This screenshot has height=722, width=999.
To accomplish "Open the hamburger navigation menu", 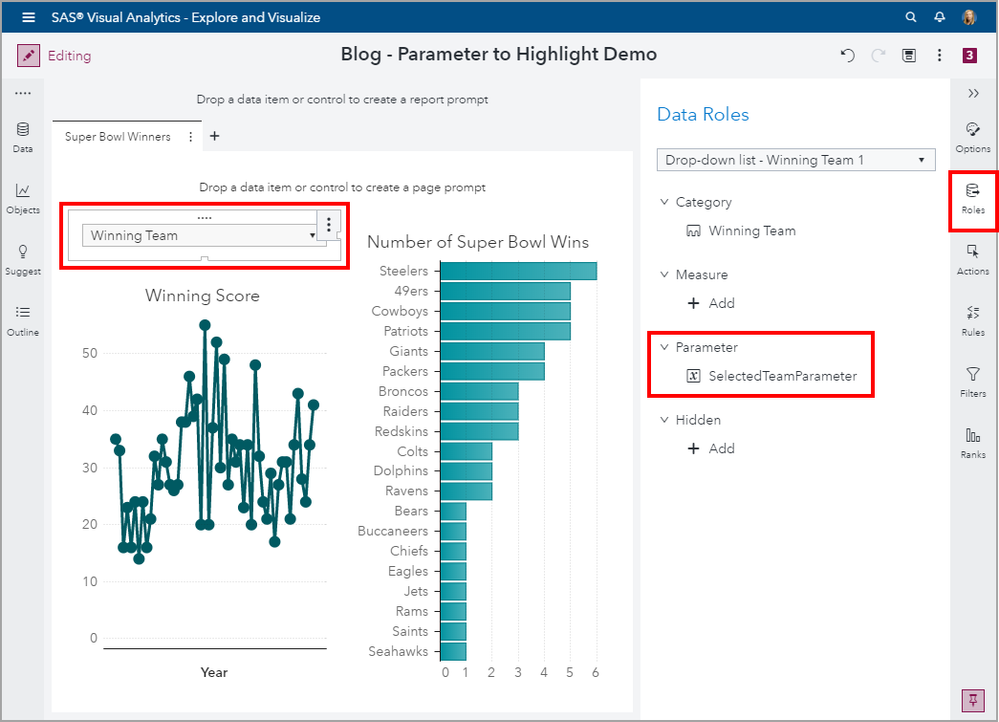I will (28, 17).
